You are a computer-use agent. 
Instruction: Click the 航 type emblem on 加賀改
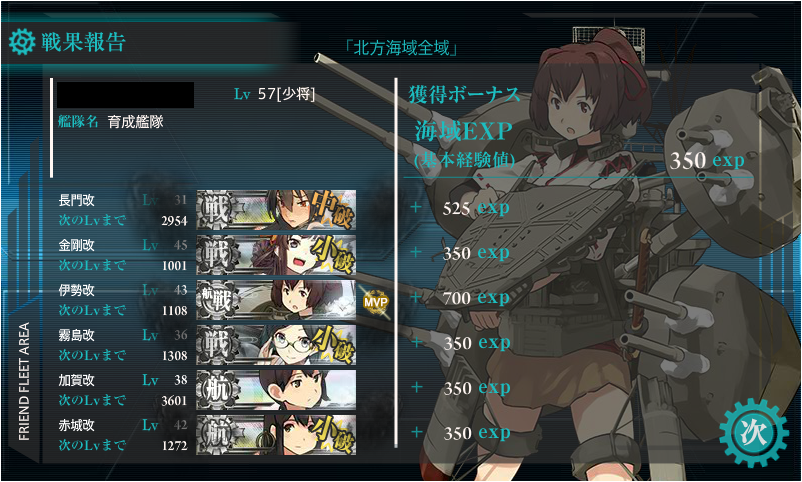[x=218, y=390]
